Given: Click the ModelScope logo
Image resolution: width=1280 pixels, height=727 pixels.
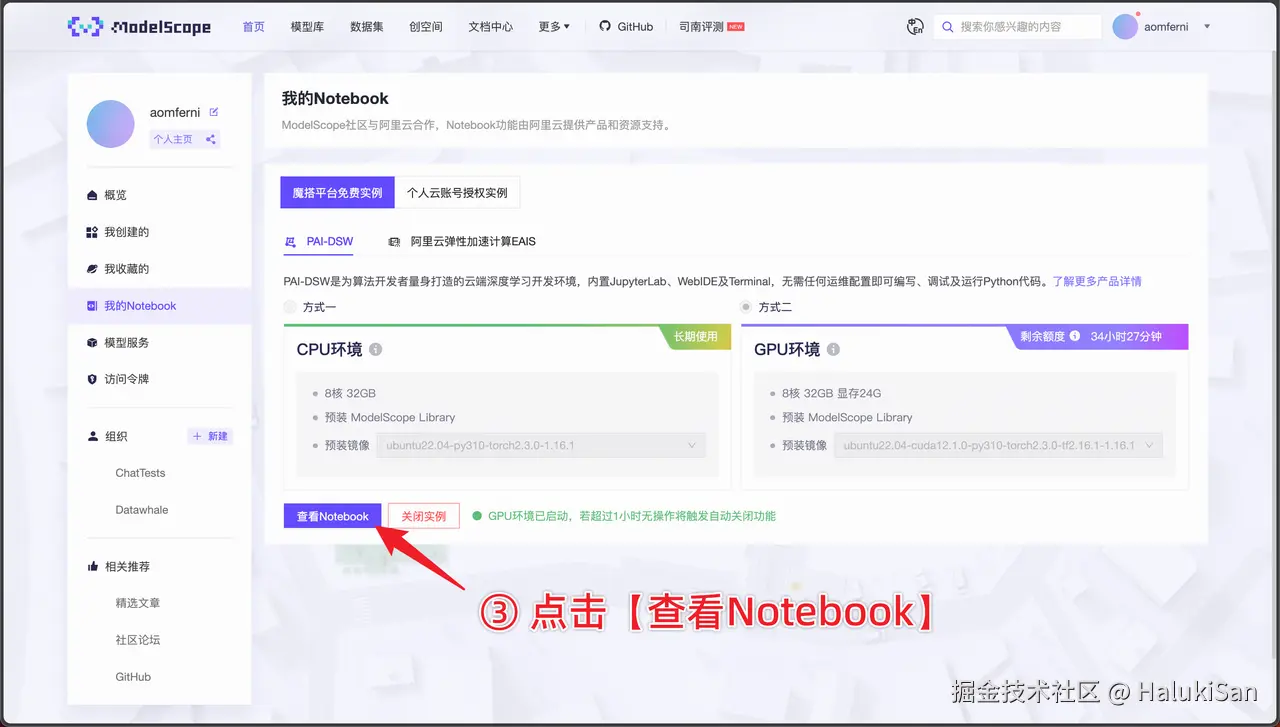Looking at the screenshot, I should 139,27.
